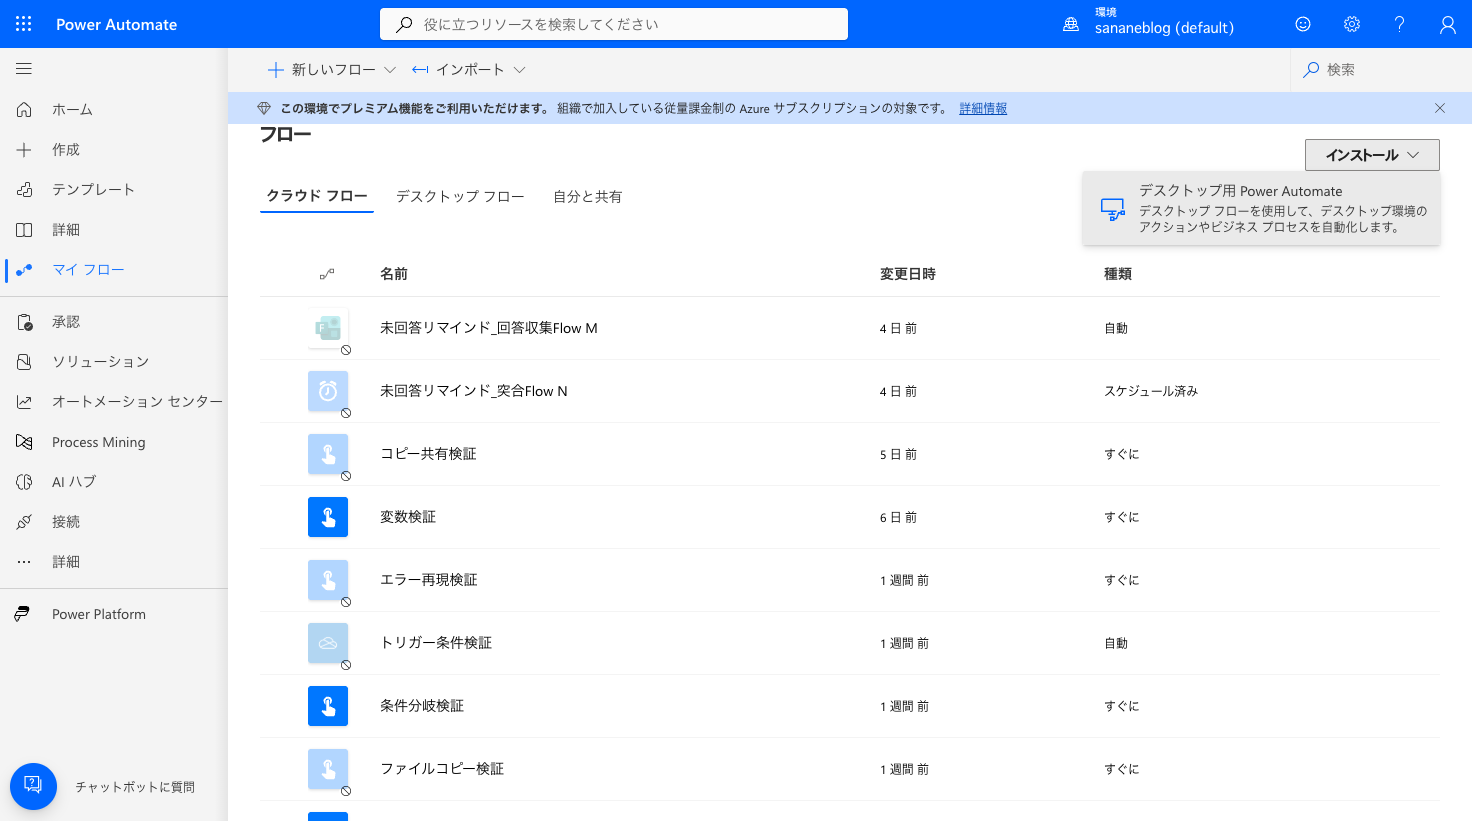Click the Approvals icon in sidebar
The width and height of the screenshot is (1472, 821).
[x=24, y=322]
